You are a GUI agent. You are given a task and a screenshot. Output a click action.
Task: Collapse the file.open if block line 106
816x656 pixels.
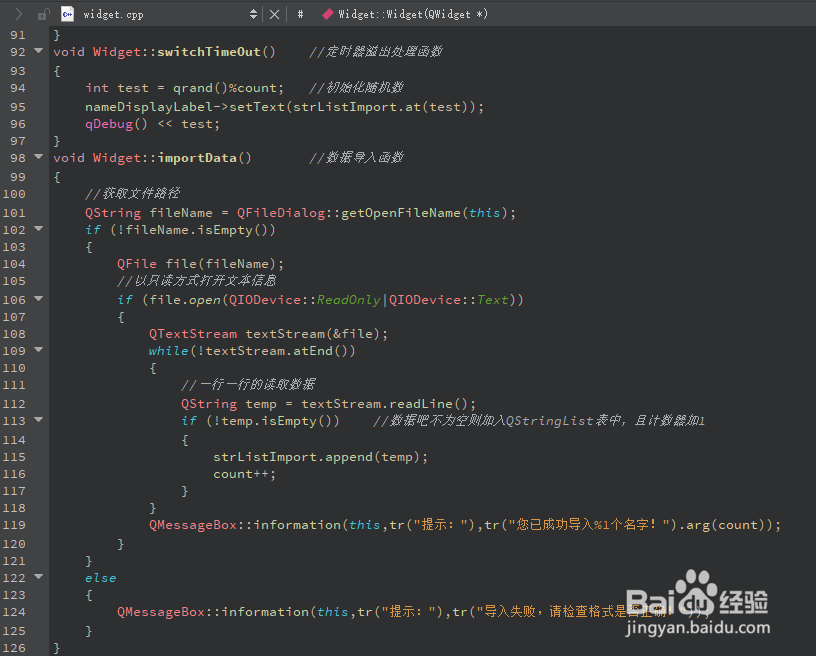click(39, 298)
